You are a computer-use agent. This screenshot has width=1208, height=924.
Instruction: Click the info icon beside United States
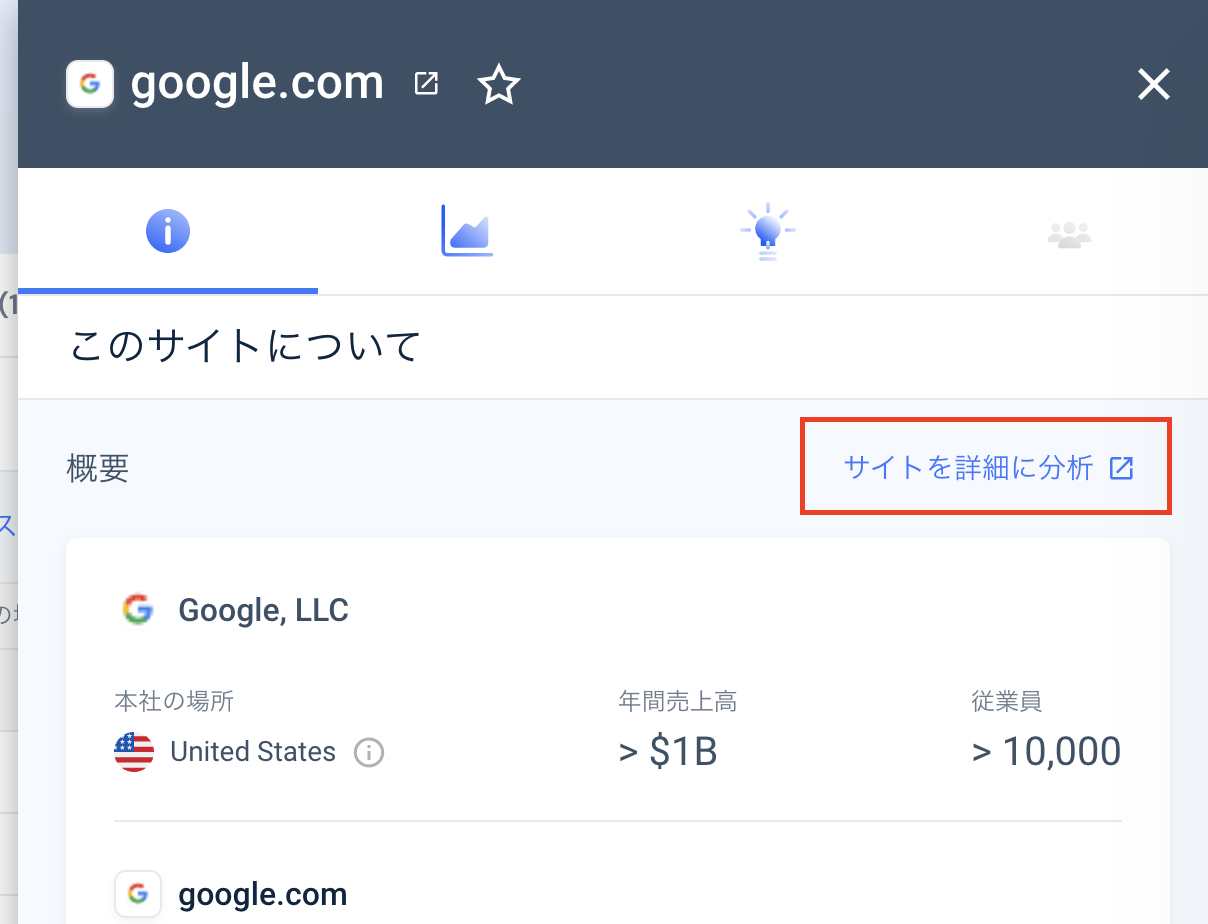(369, 752)
